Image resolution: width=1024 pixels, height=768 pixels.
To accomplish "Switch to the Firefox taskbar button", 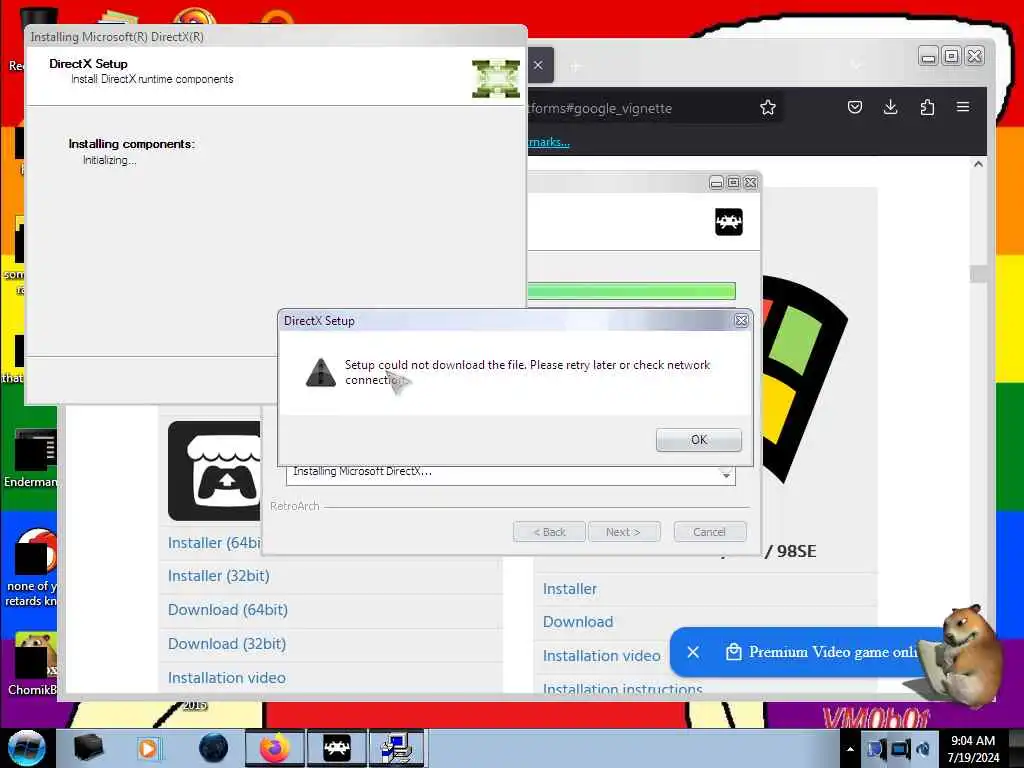I will (x=274, y=748).
